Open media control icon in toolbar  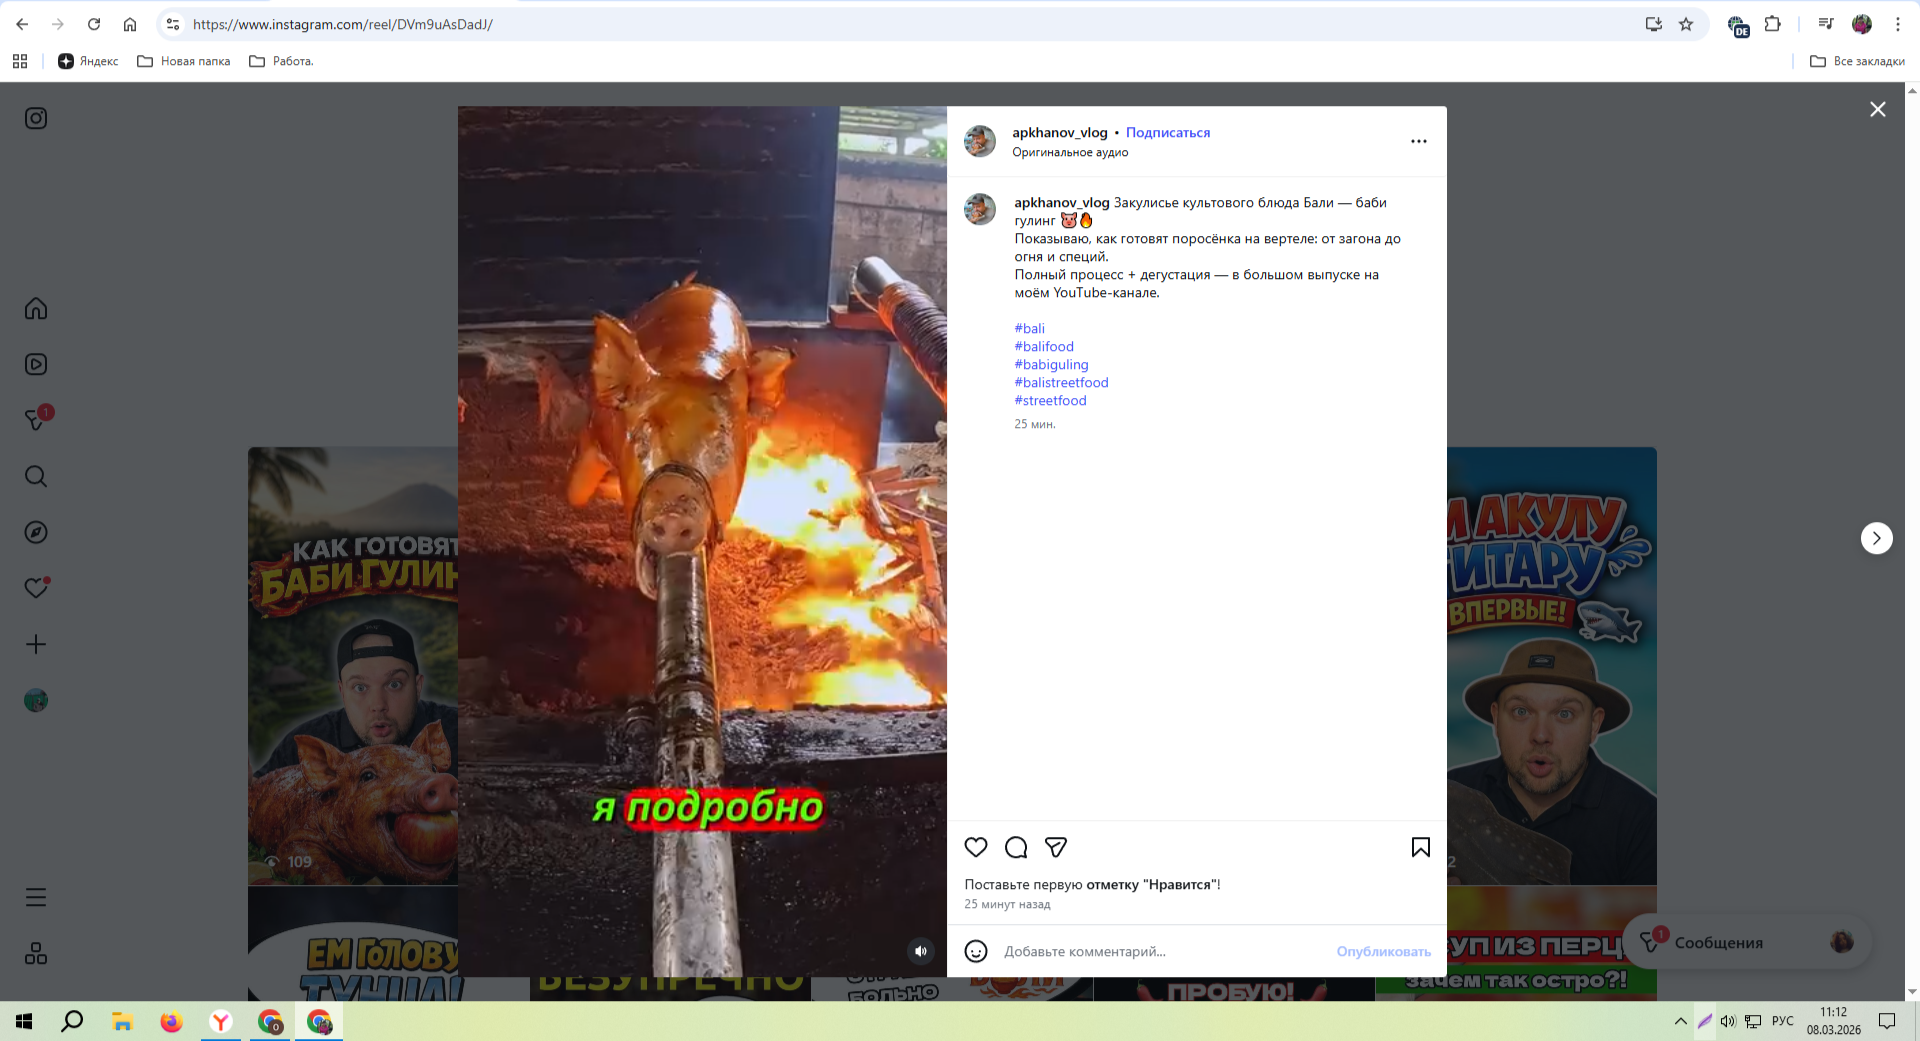1826,24
